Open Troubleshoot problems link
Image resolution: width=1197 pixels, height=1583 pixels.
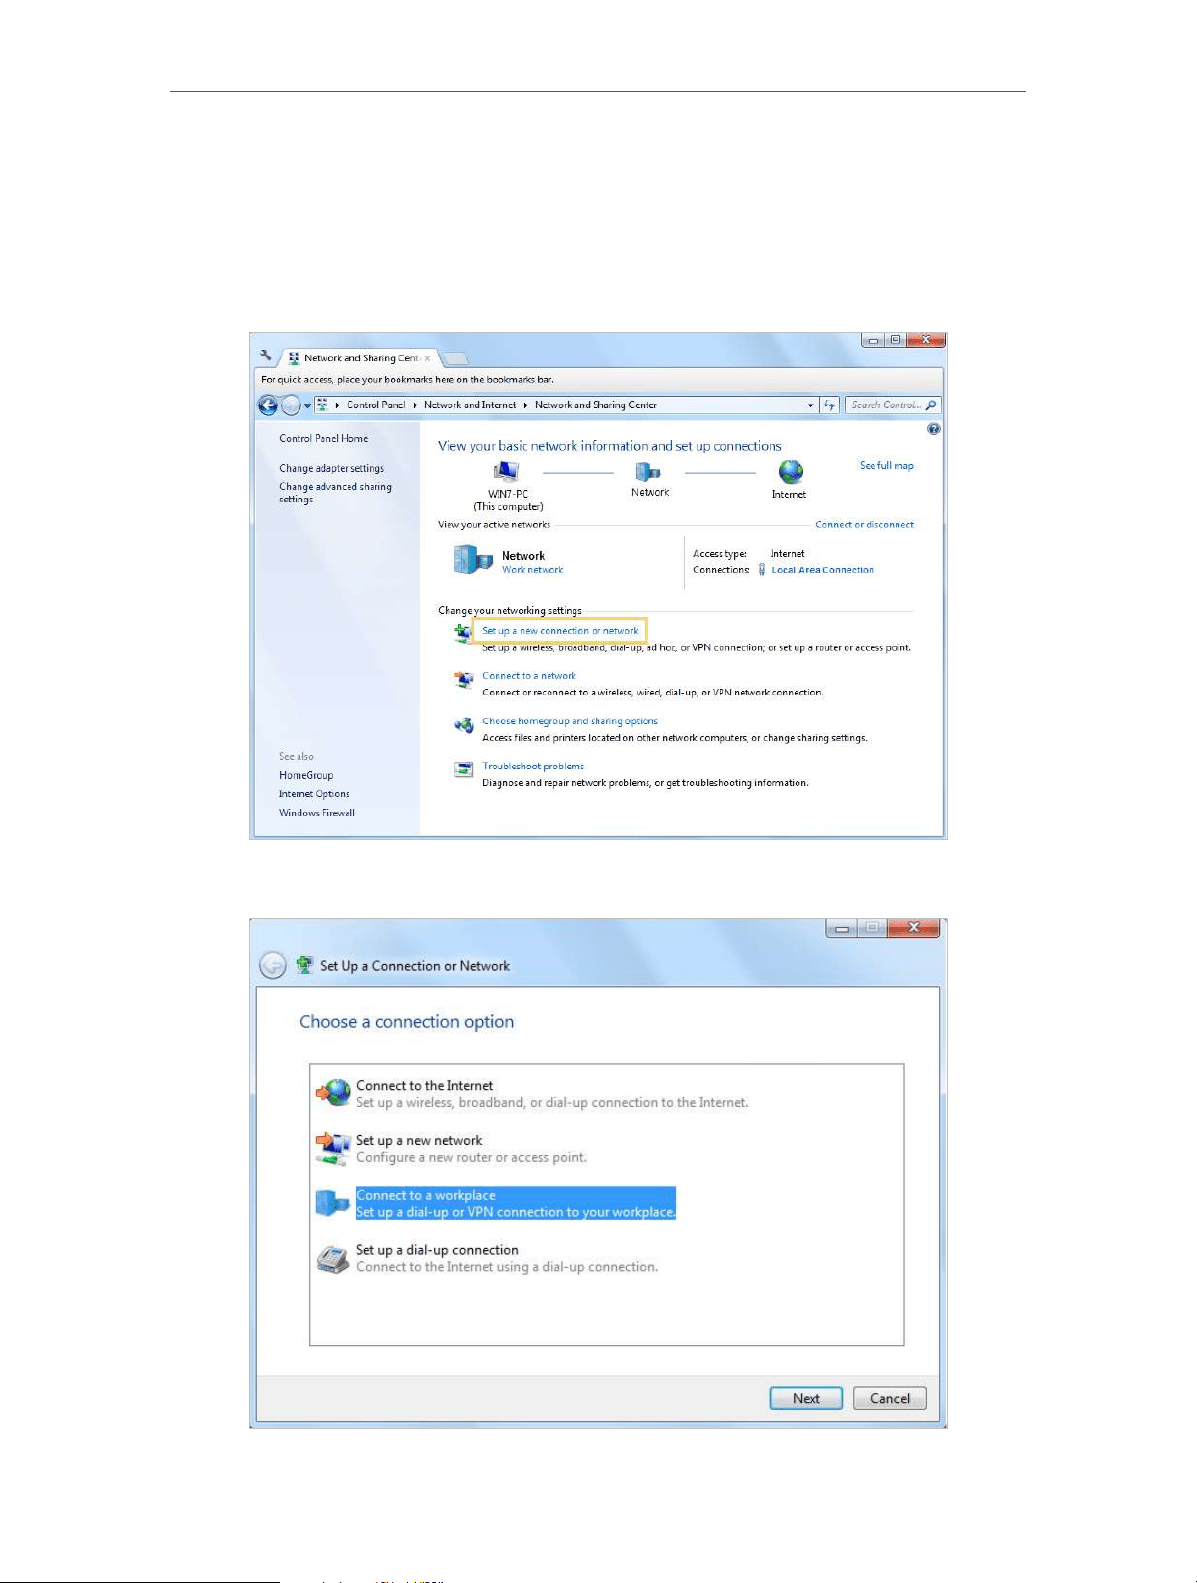[533, 766]
